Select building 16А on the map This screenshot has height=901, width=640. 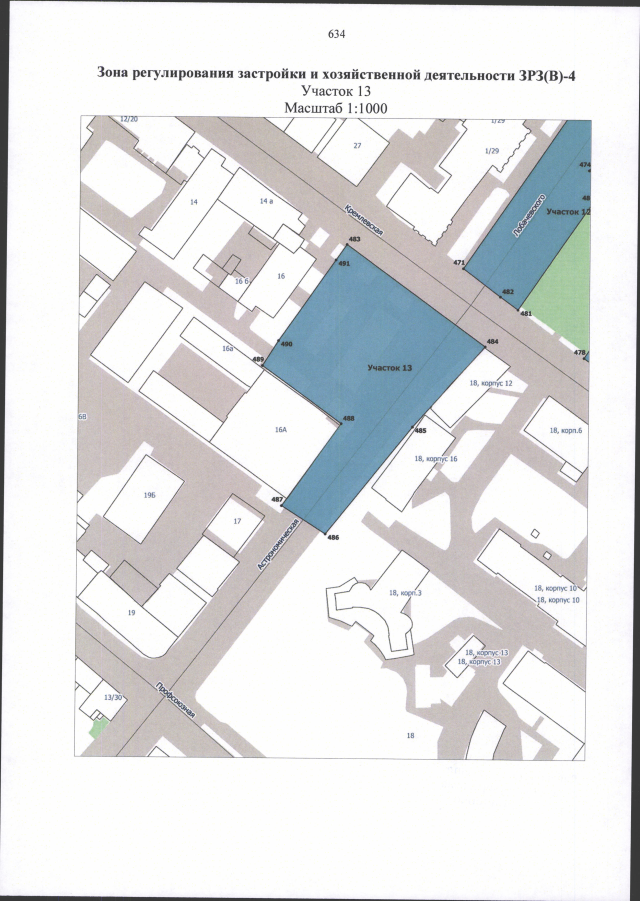click(x=281, y=428)
